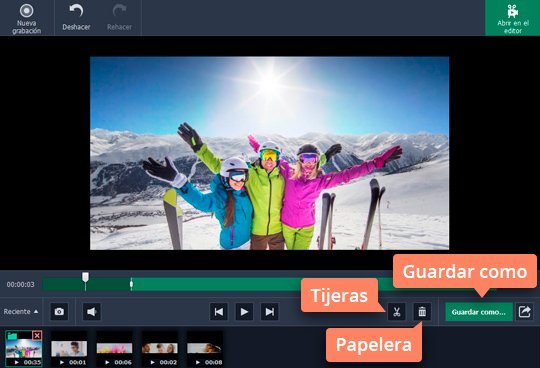Open the 00:01 recording thumbnail
This screenshot has height=368, width=540.
point(69,348)
